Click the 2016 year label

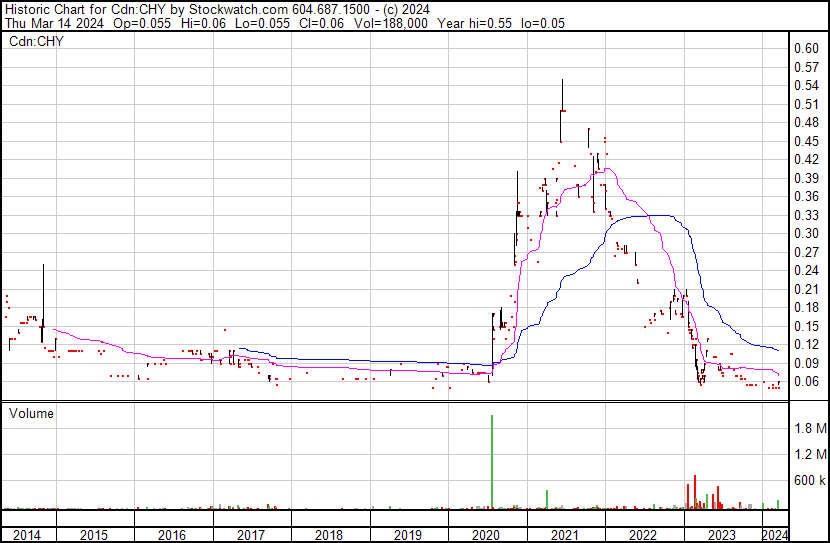[x=172, y=535]
